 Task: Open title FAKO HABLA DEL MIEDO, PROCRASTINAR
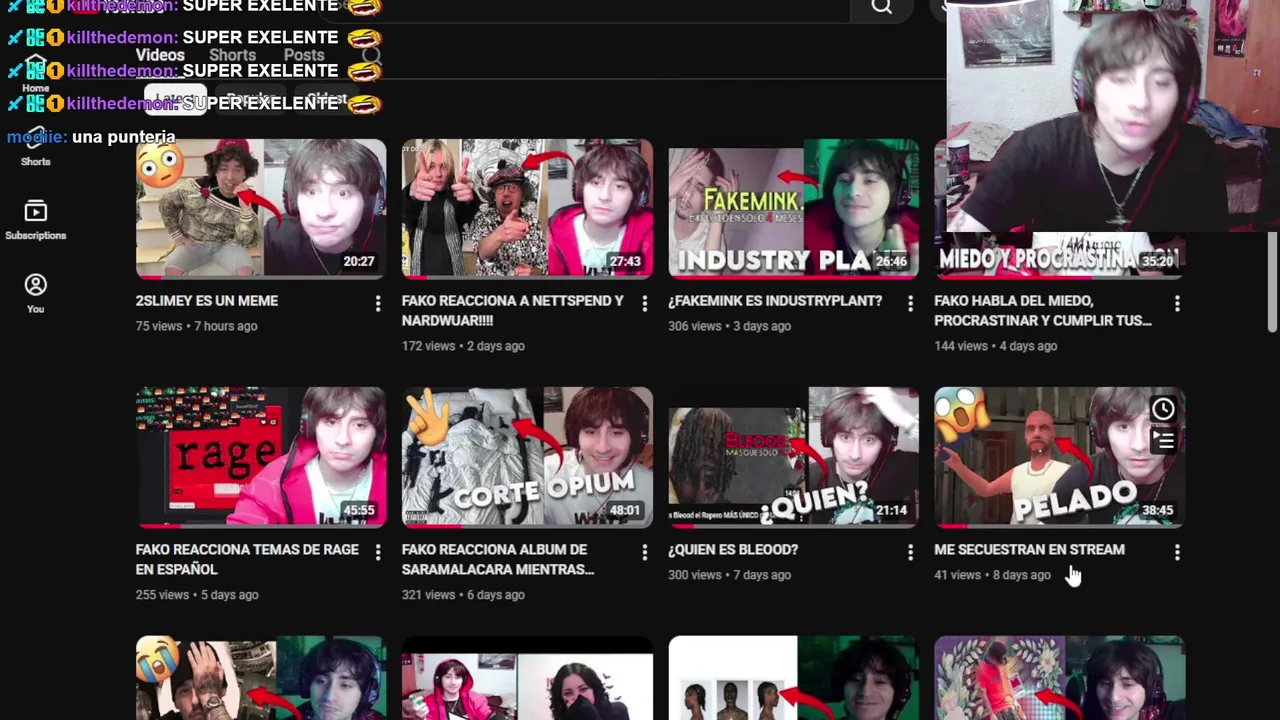(x=1042, y=310)
